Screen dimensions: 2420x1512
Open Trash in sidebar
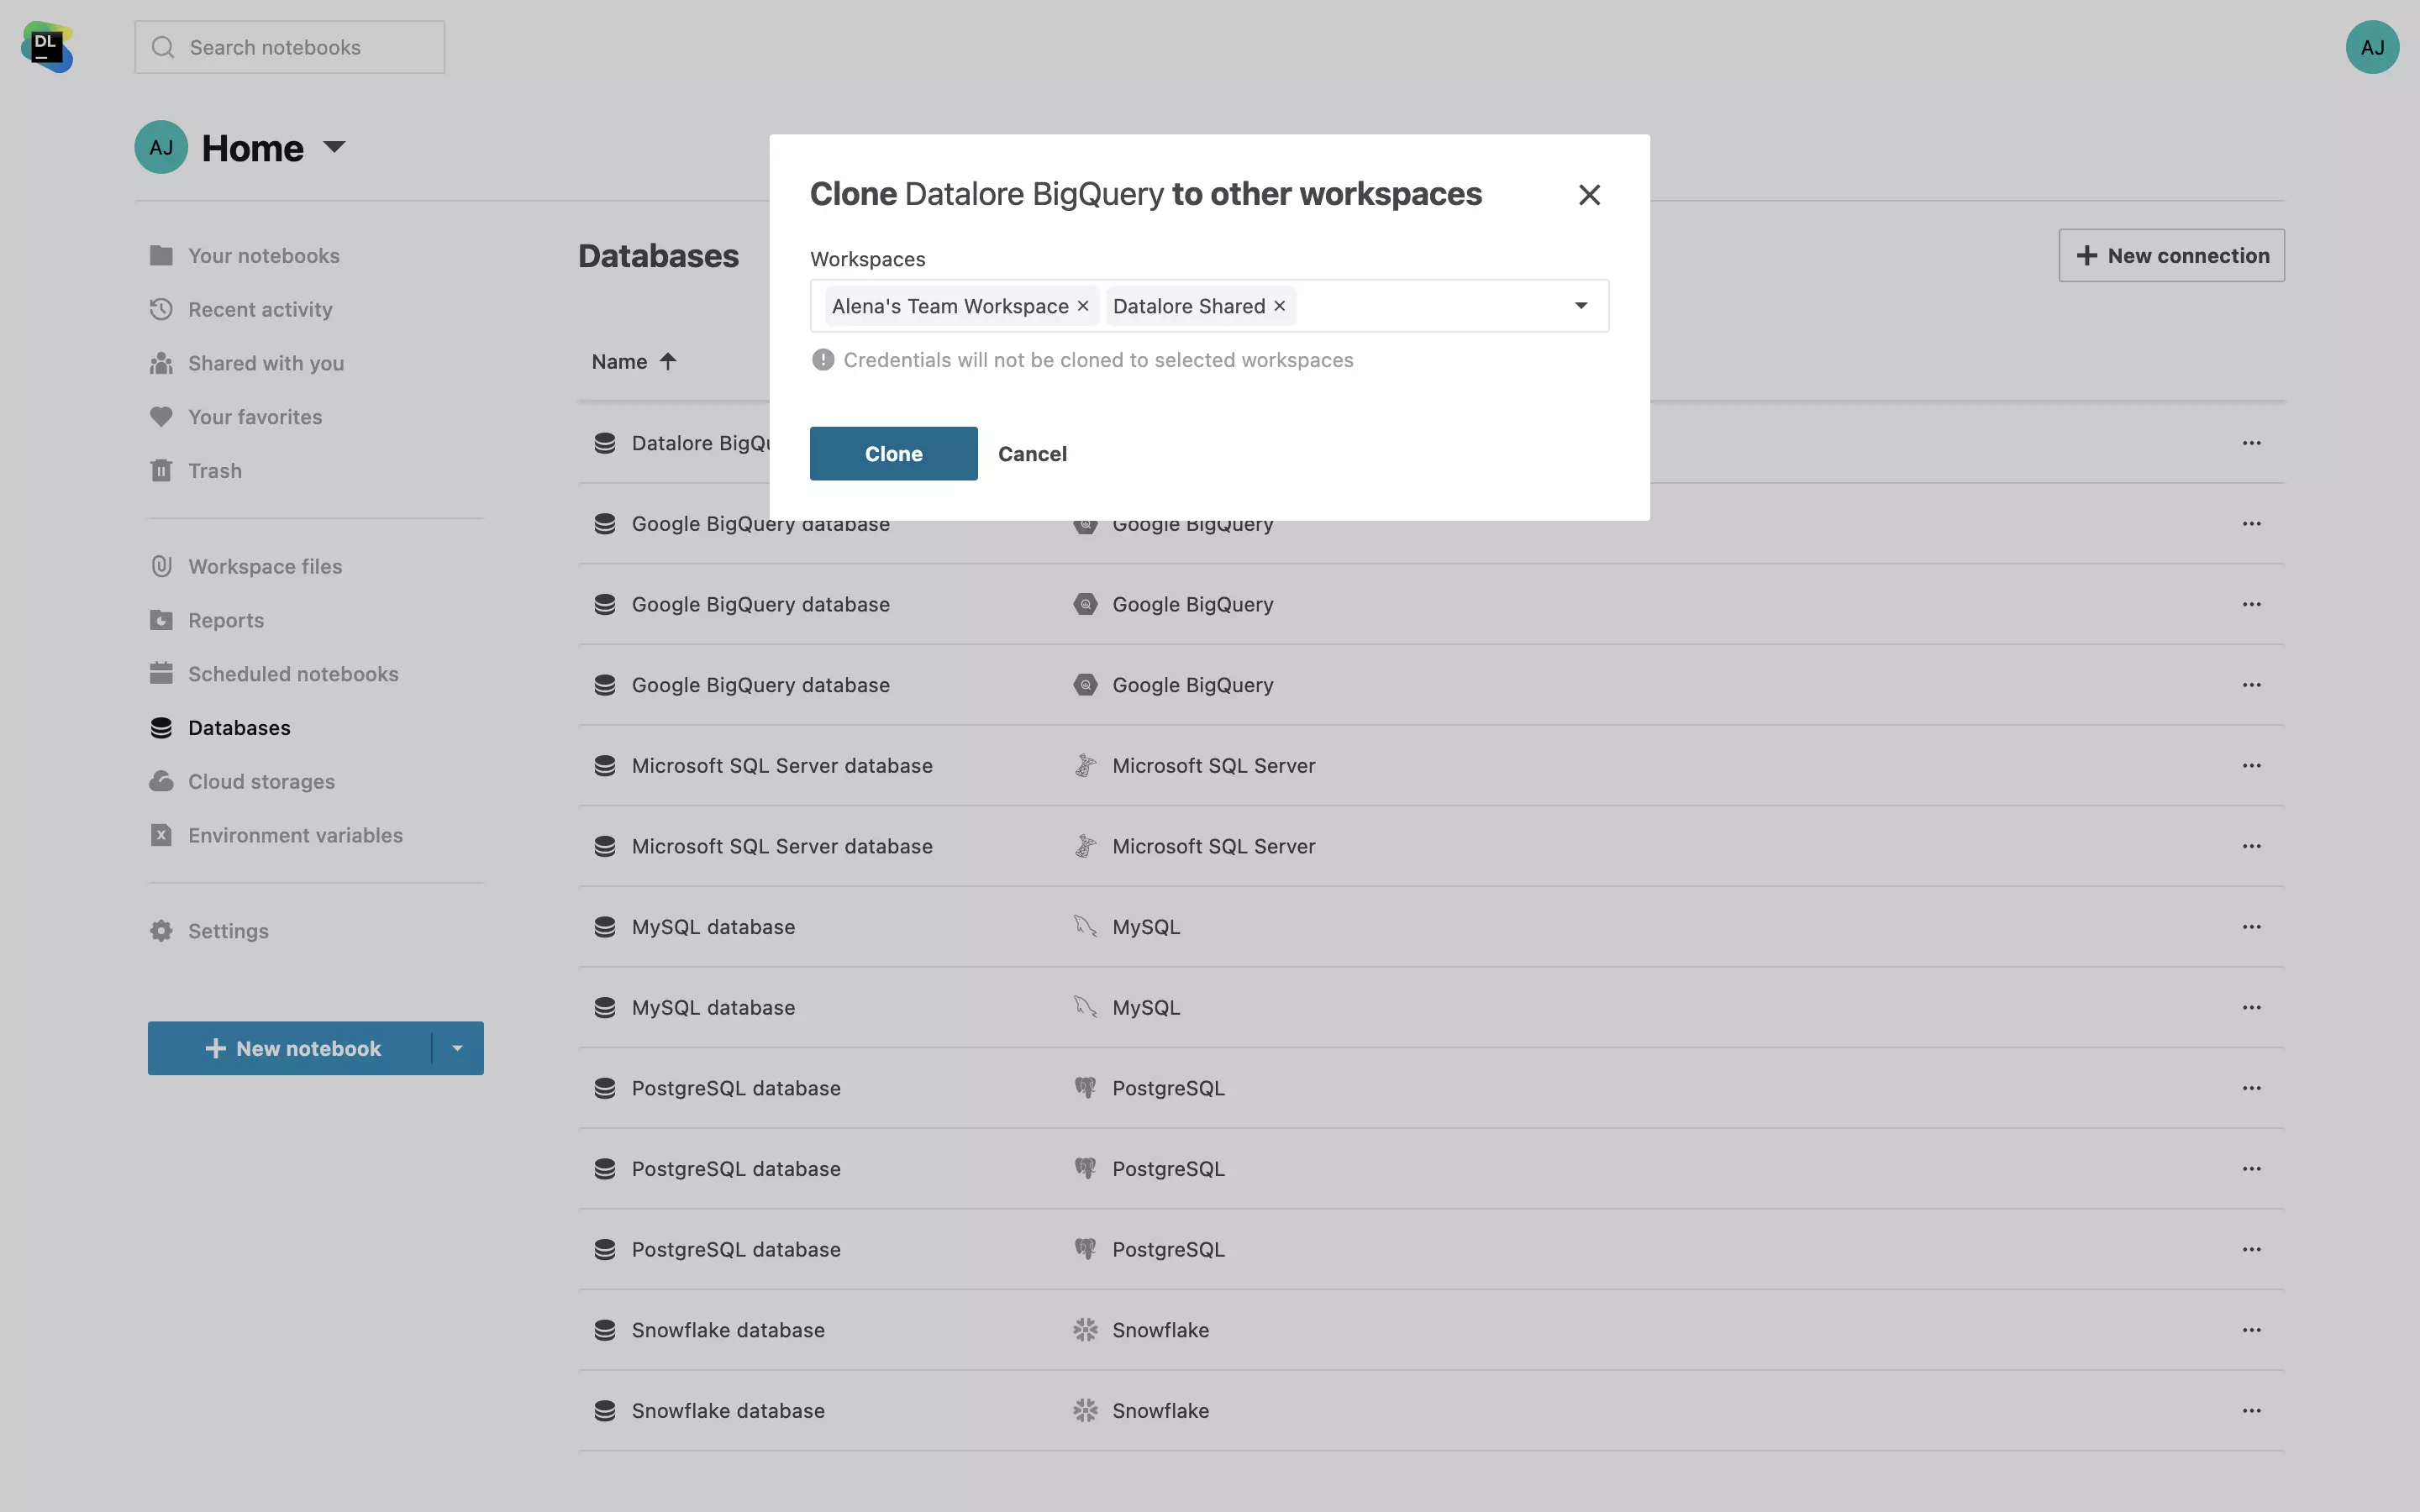(x=214, y=470)
